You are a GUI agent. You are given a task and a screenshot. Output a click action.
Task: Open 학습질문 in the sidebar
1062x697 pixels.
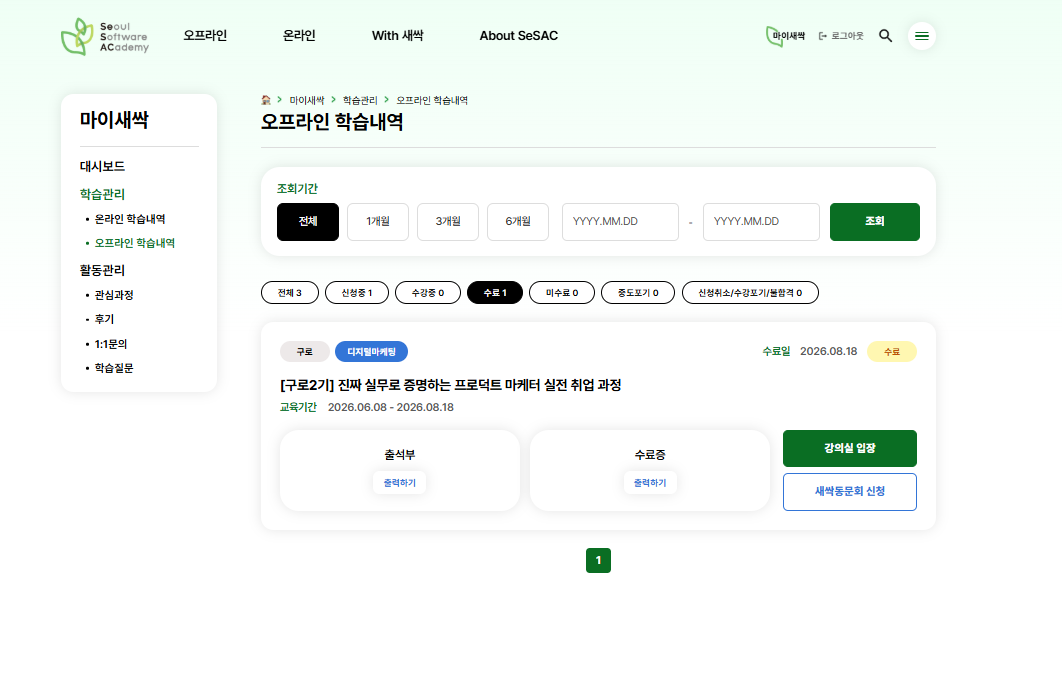[114, 368]
